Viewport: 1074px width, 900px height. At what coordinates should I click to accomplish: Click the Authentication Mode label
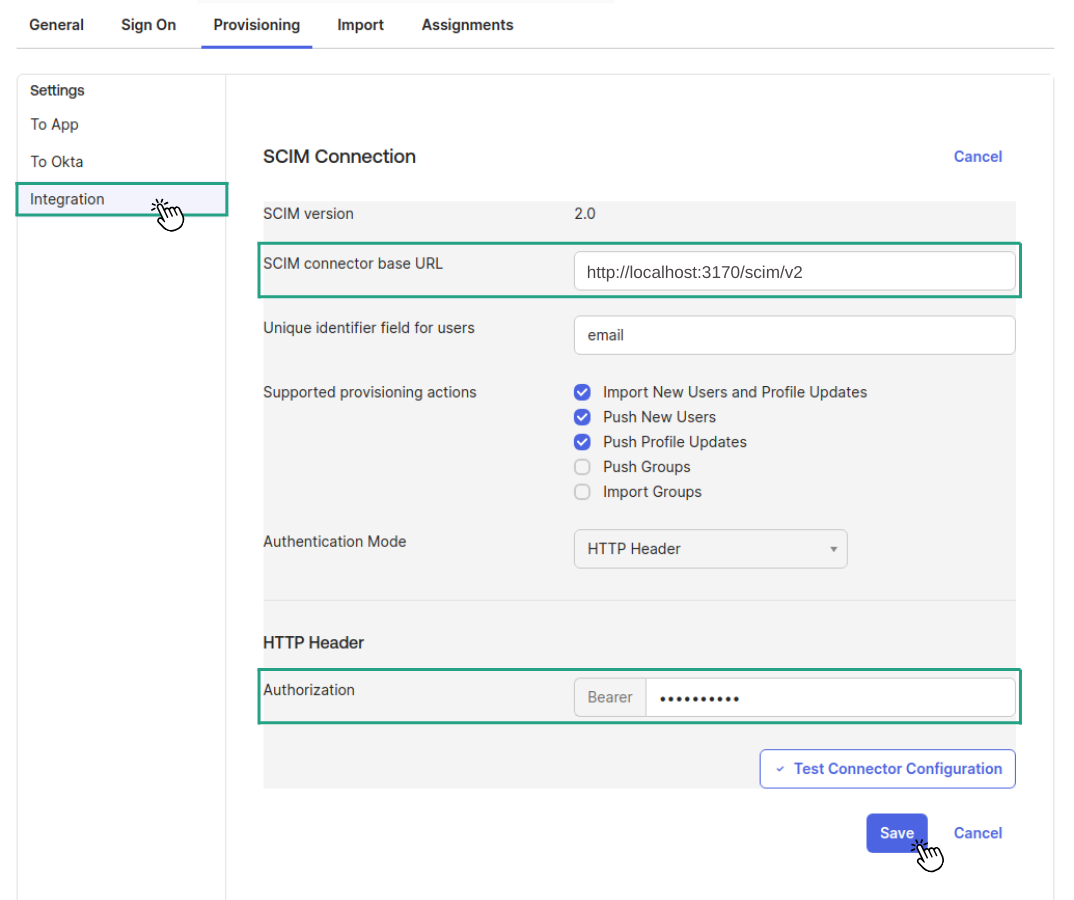pos(334,542)
